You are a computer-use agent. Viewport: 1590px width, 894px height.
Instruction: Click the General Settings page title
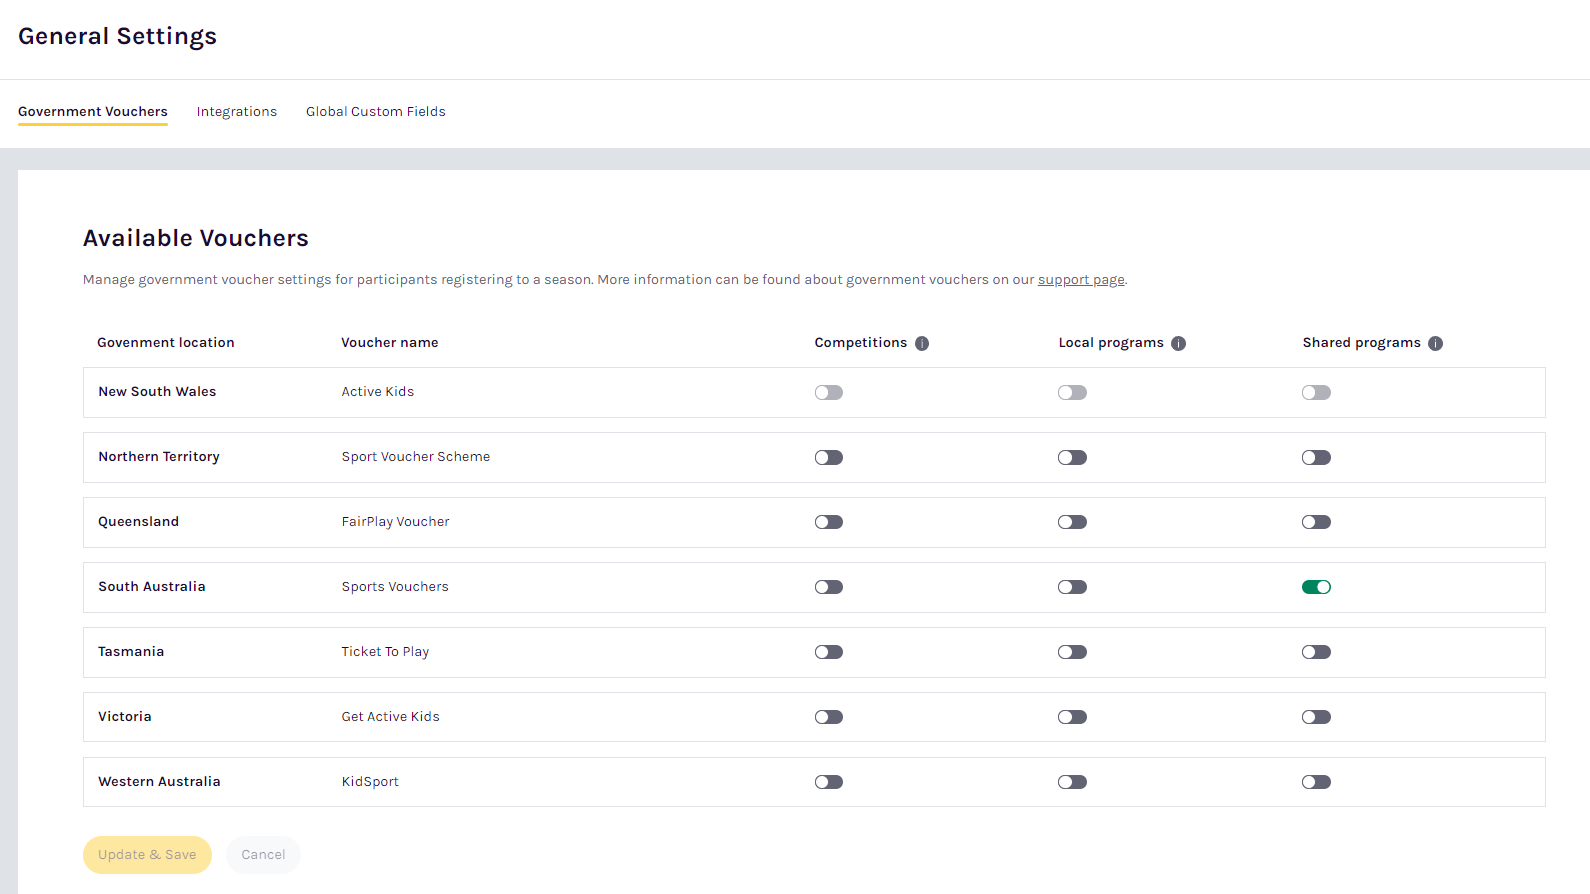(117, 36)
